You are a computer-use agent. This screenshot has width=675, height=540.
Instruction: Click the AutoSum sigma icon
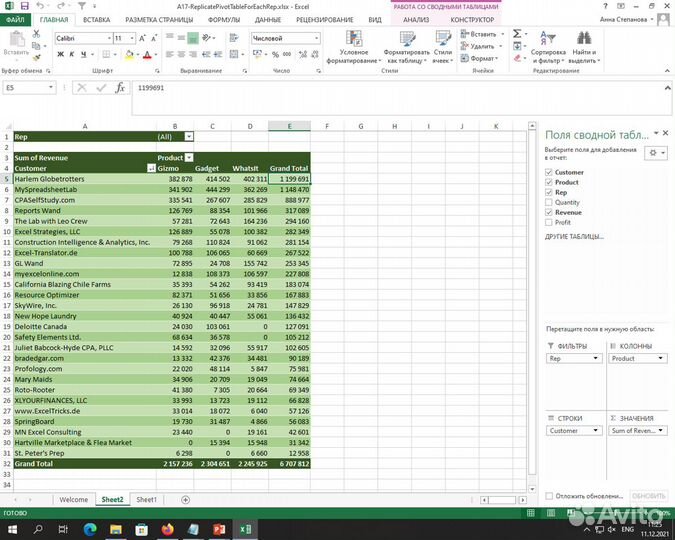coord(517,34)
